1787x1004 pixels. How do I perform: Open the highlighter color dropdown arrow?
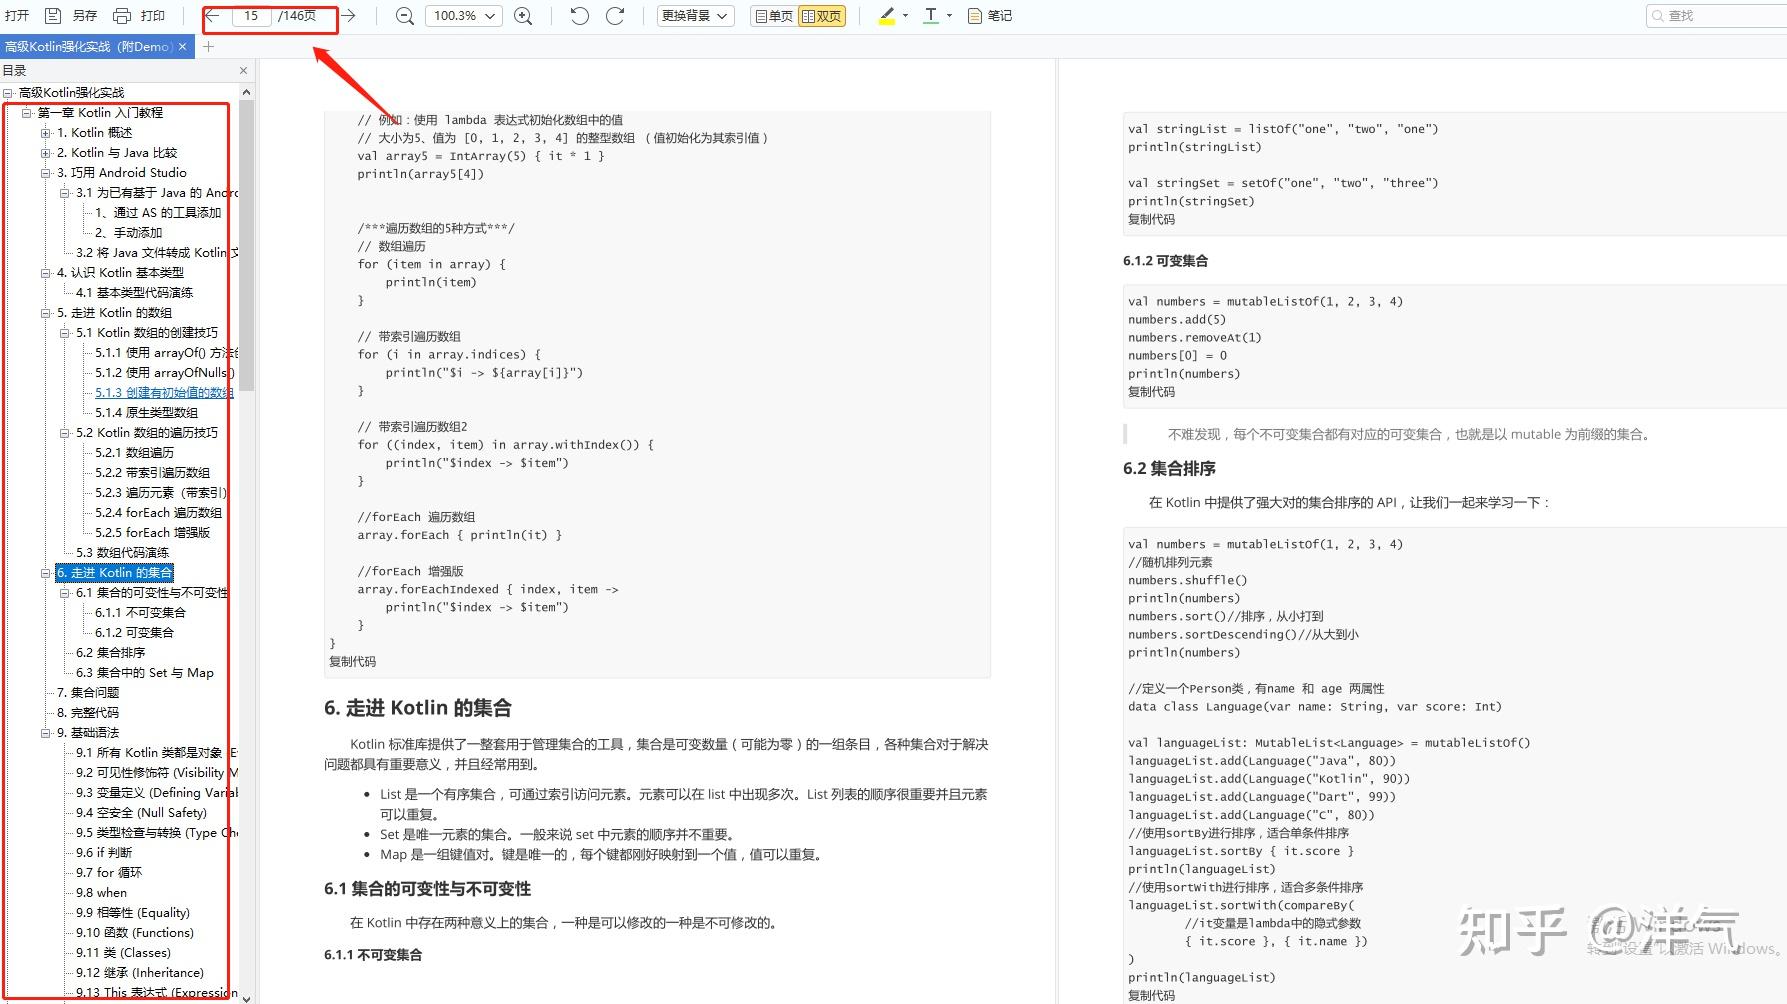click(903, 15)
